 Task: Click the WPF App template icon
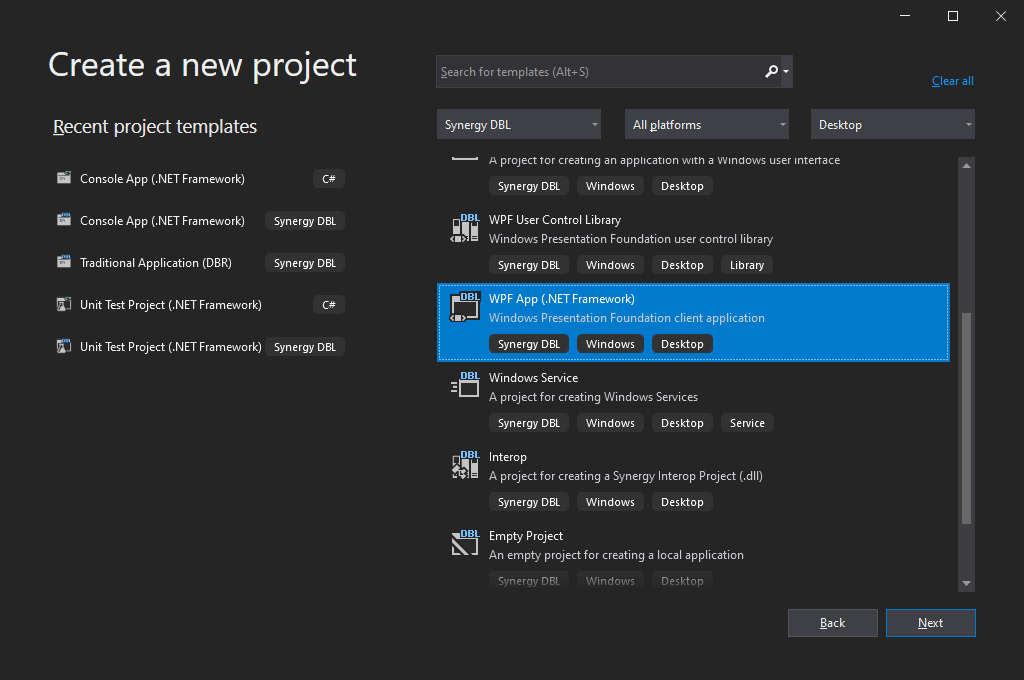point(465,308)
